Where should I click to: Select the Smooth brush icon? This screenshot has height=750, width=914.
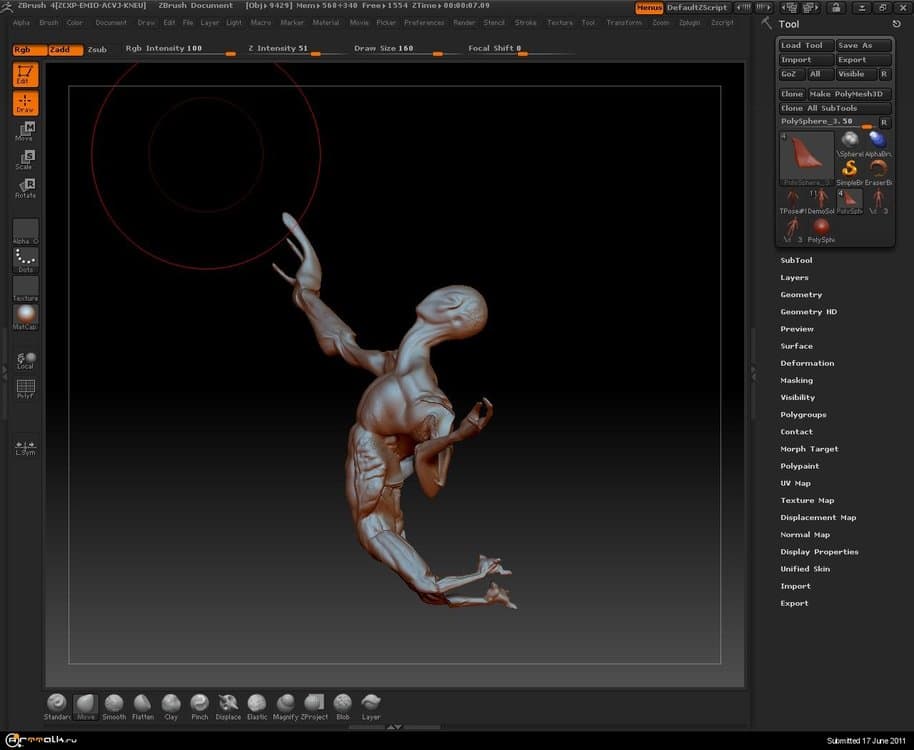coord(114,704)
